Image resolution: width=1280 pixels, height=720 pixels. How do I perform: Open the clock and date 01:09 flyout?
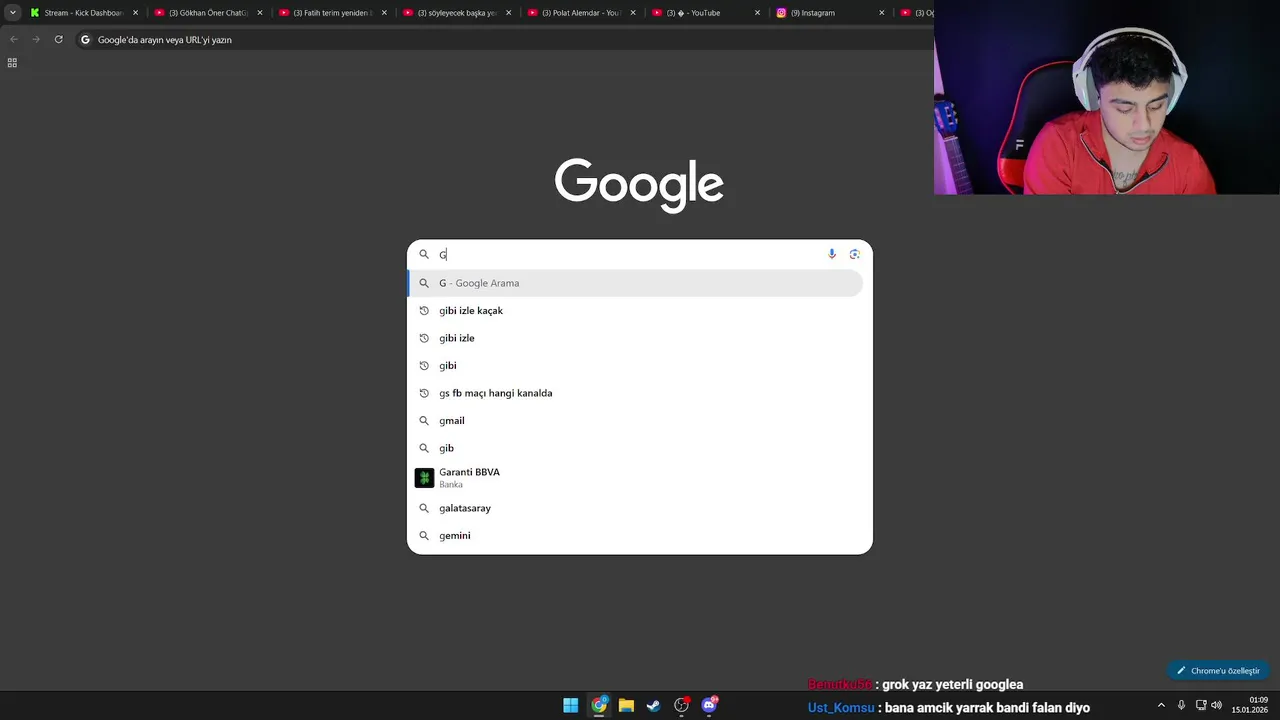[x=1250, y=705]
